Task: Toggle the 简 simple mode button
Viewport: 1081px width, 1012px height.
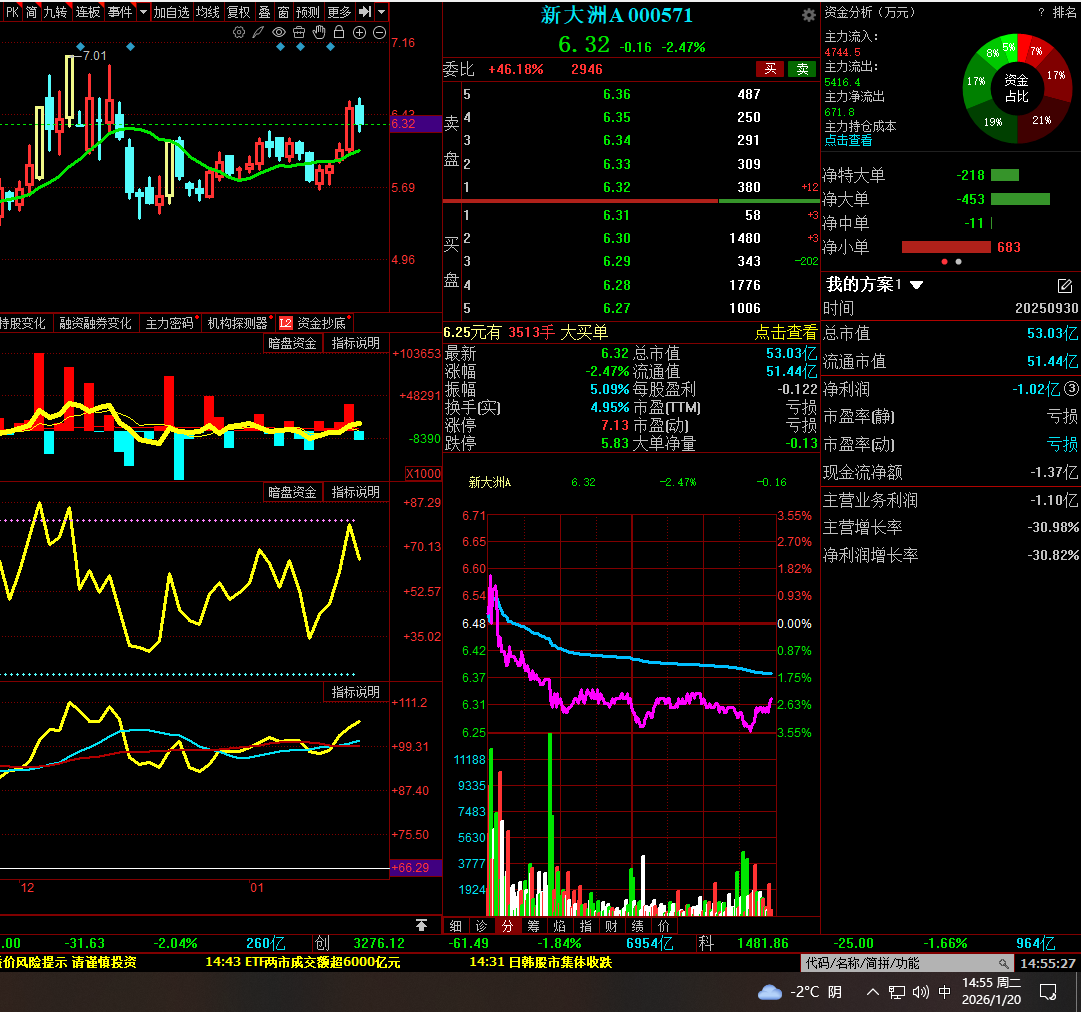Action: tap(31, 12)
